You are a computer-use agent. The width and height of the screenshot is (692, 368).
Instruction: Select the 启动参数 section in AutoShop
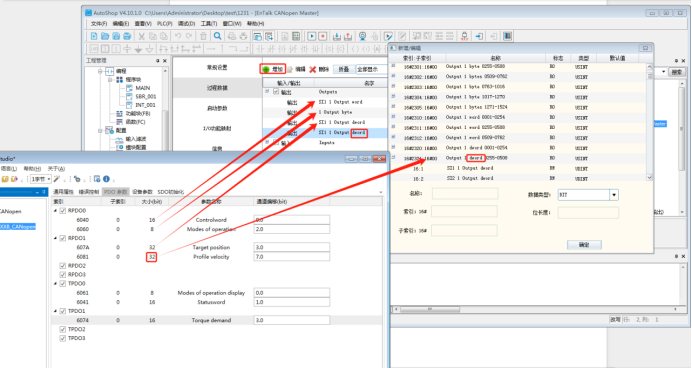[217, 108]
